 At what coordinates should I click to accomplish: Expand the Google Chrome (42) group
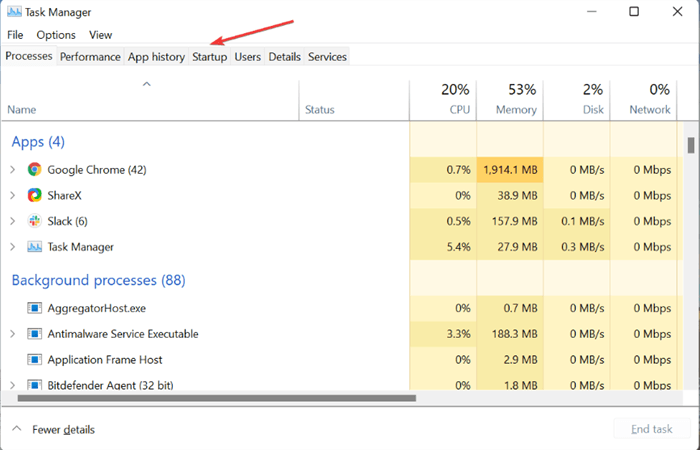pos(12,170)
